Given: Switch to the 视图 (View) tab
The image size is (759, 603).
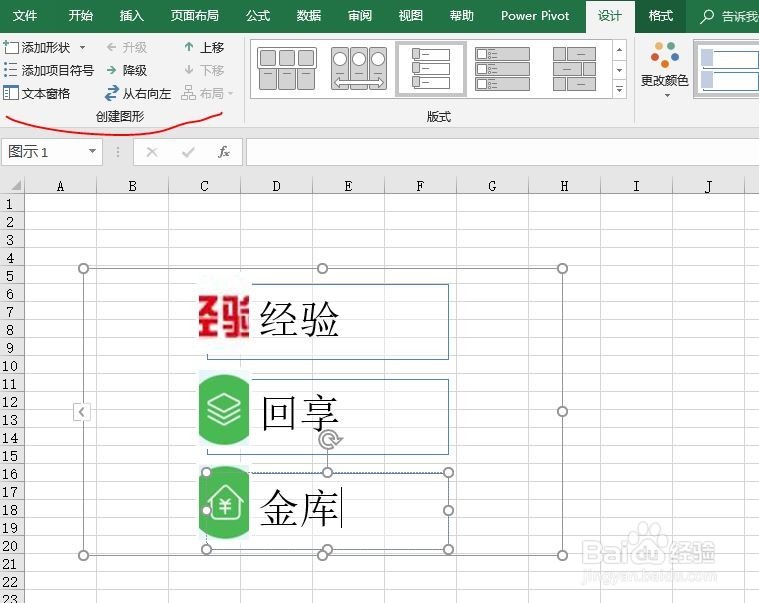Looking at the screenshot, I should 410,16.
